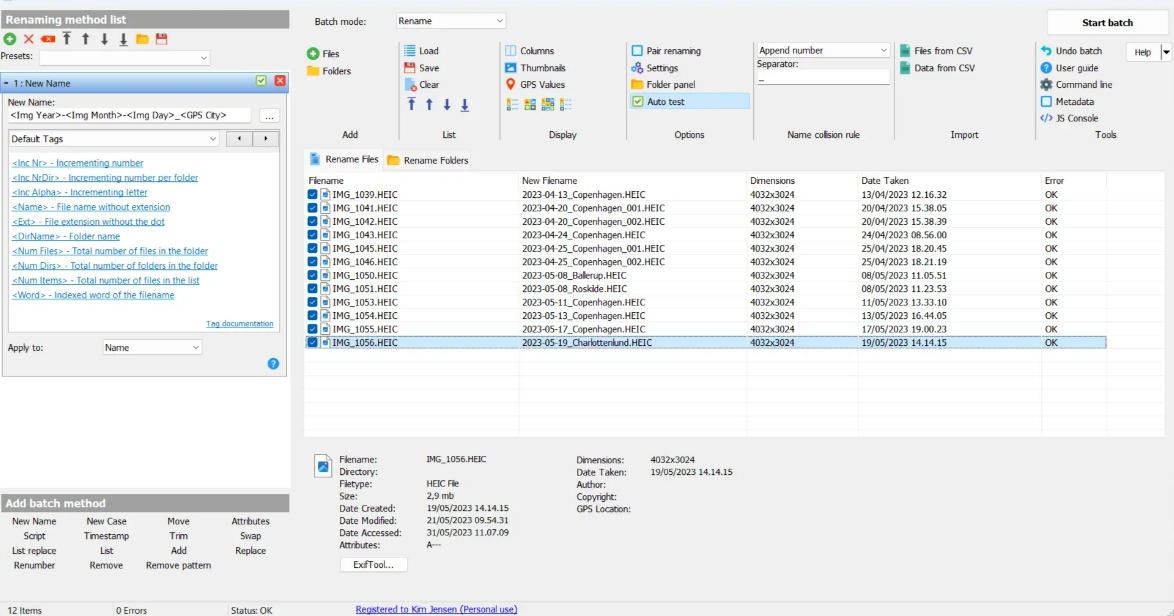
Task: Move method down in Renaming method list
Action: (104, 39)
